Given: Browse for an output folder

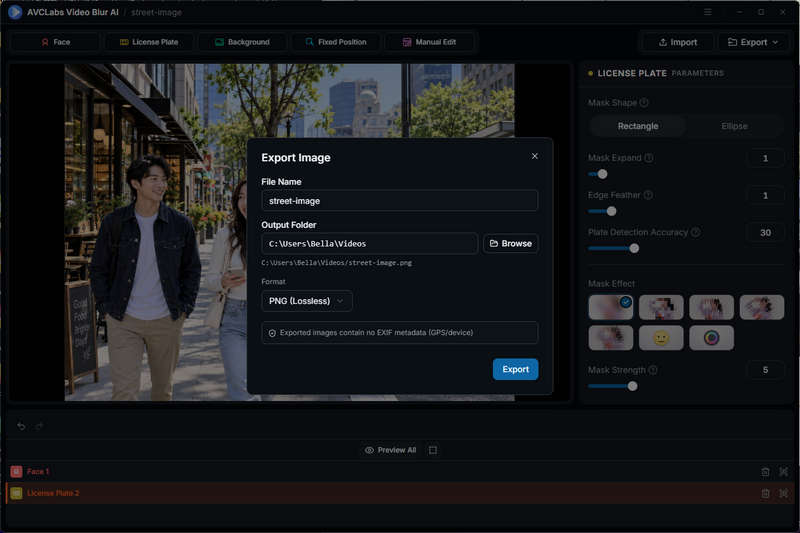Looking at the screenshot, I should (x=510, y=243).
